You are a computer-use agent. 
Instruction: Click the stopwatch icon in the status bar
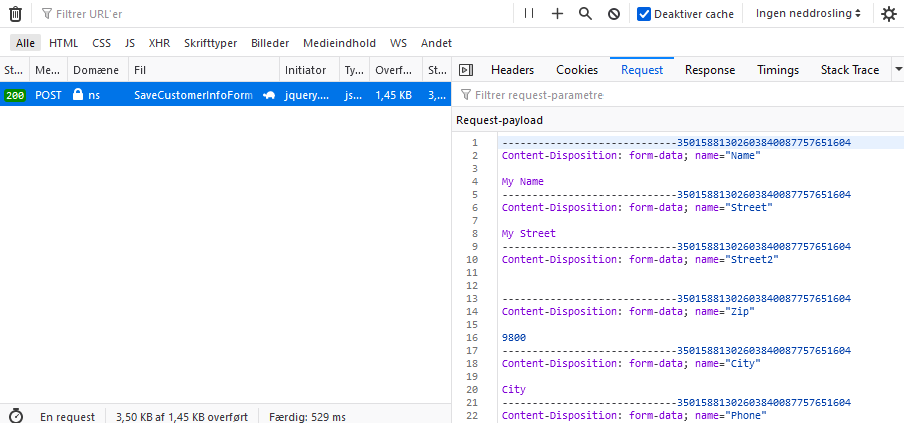pyautogui.click(x=16, y=416)
